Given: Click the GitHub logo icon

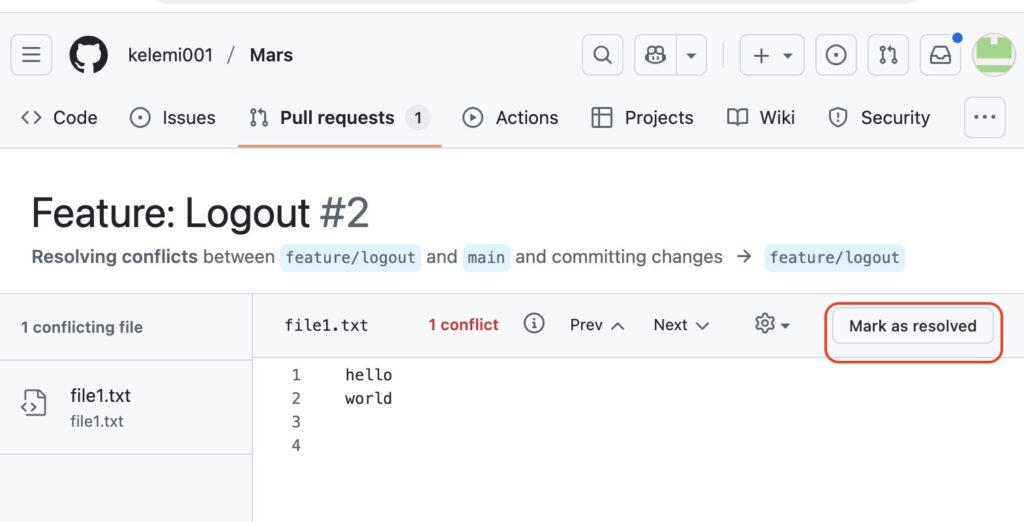Looking at the screenshot, I should [x=88, y=55].
